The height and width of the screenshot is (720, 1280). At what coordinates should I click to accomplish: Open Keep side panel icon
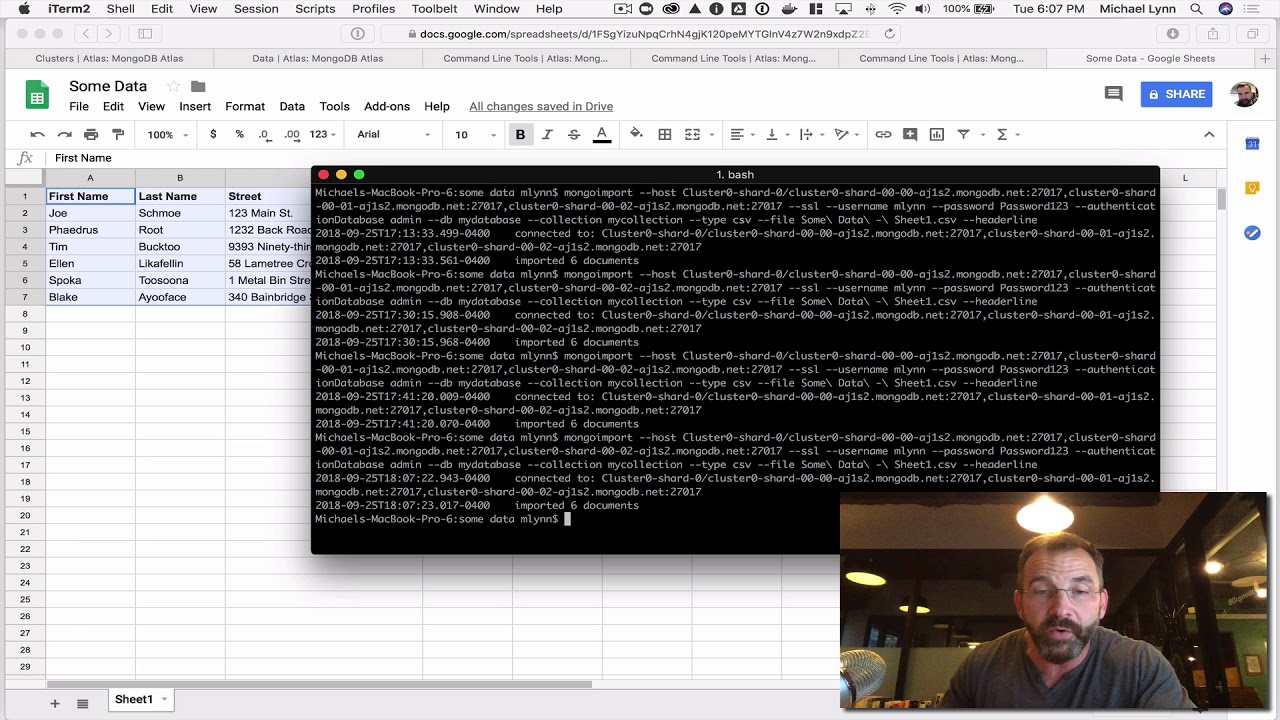tap(1252, 188)
